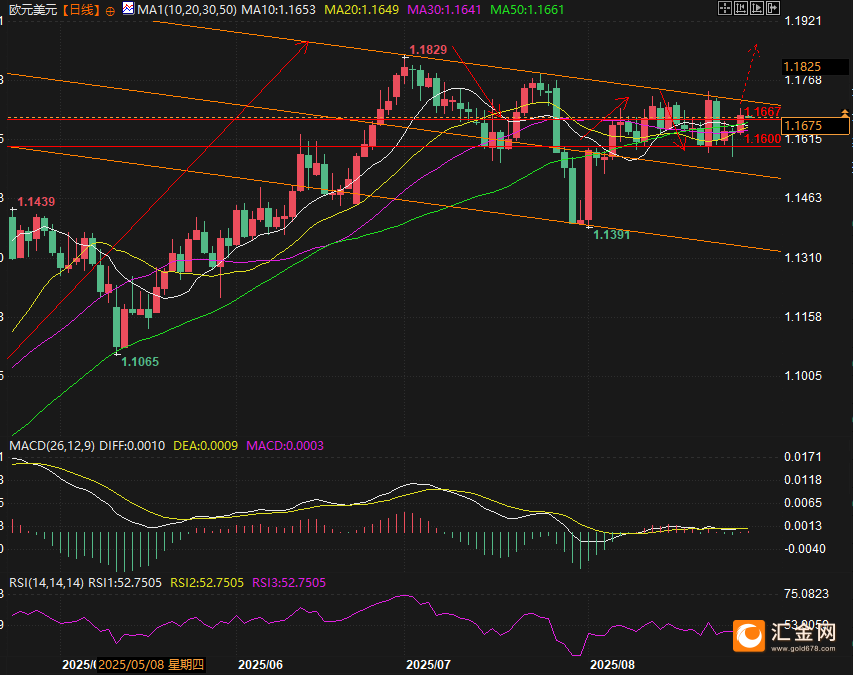Click the yellow MA20:1.1649 value
853x675 pixels.
pos(361,10)
